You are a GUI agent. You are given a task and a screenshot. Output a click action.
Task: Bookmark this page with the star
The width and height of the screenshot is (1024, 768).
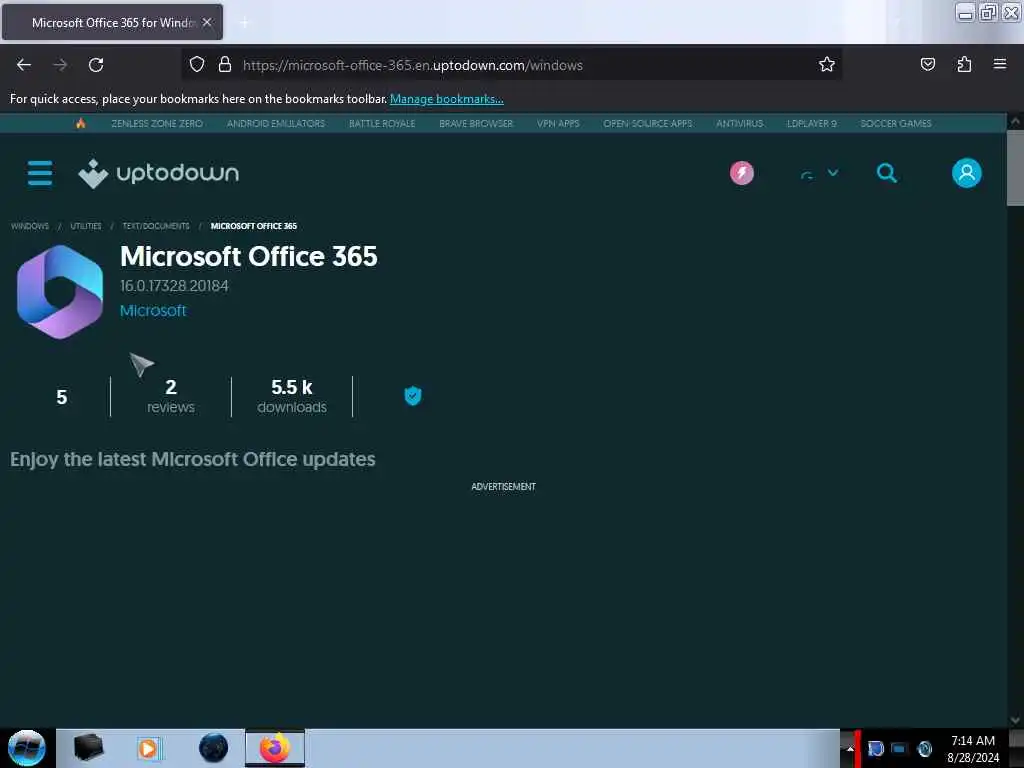tap(827, 64)
